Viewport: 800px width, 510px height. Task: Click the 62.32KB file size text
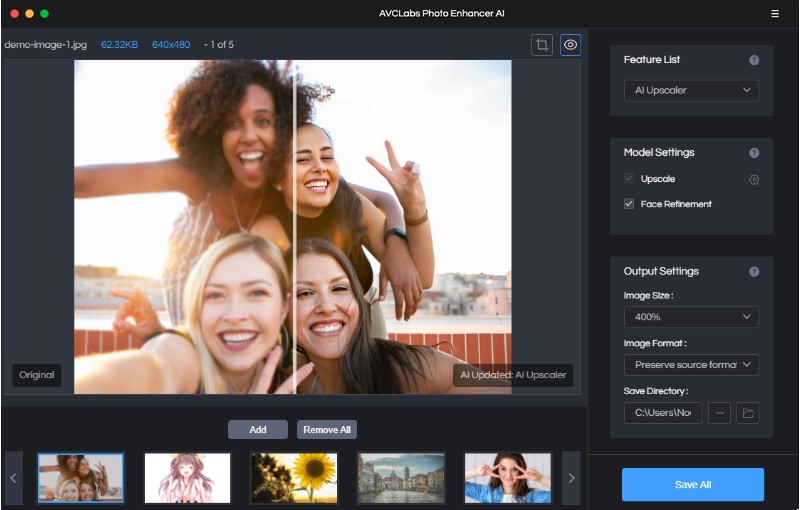tap(119, 45)
